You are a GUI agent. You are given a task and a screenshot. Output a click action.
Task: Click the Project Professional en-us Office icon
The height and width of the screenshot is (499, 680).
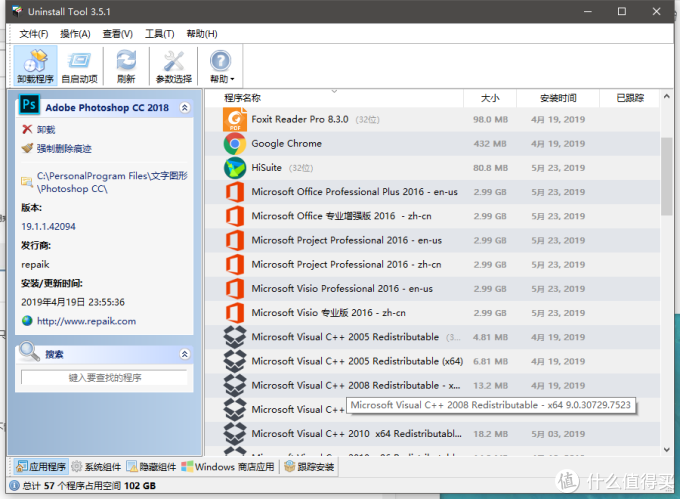point(235,240)
